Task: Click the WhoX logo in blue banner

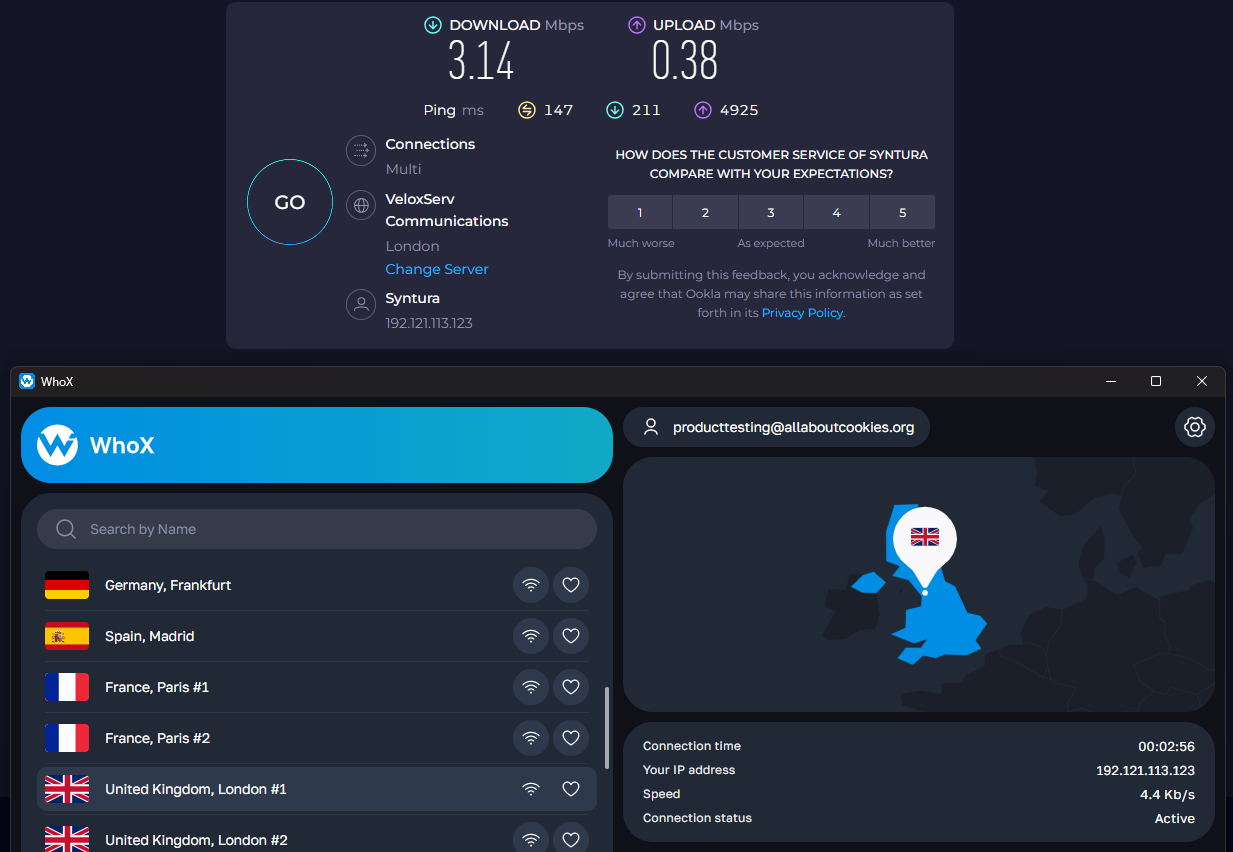Action: click(57, 445)
